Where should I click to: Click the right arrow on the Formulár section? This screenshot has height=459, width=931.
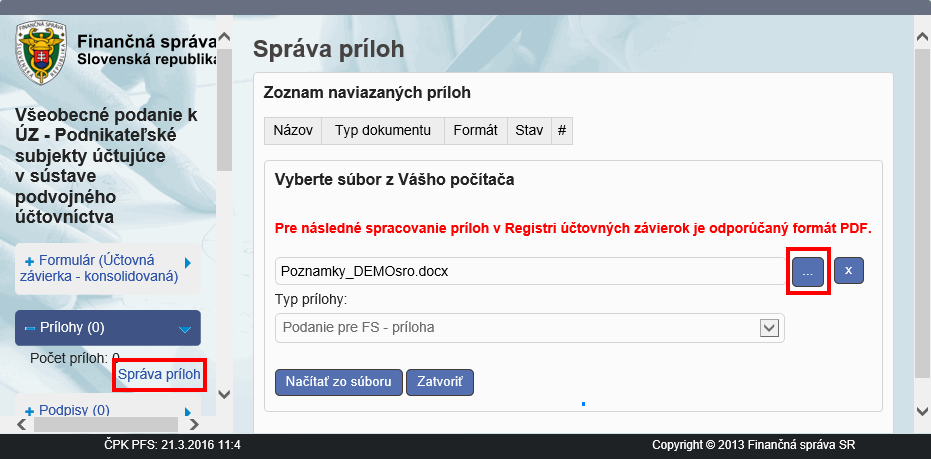click(x=188, y=262)
